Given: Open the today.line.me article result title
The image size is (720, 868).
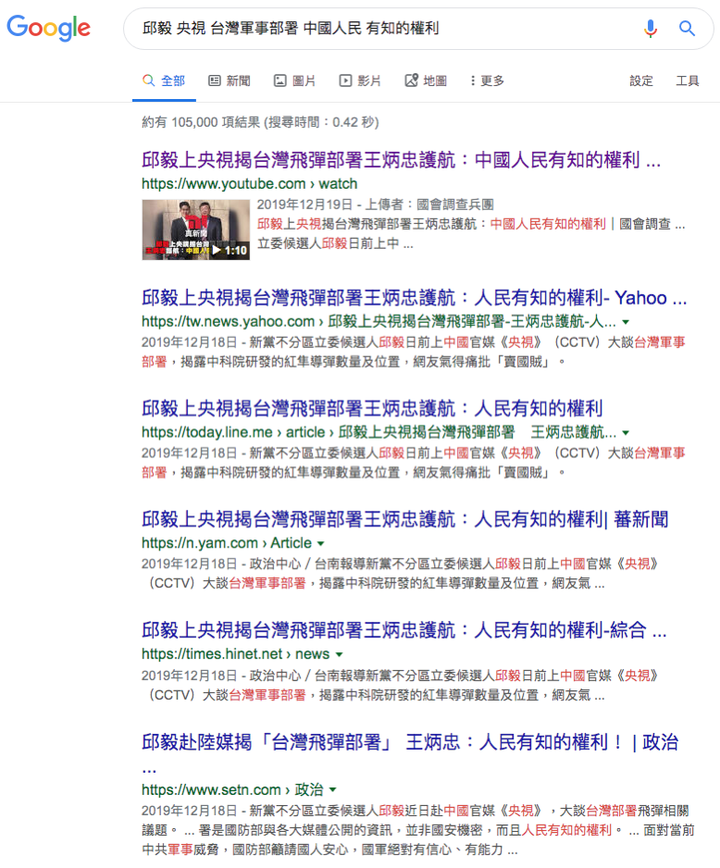Looking at the screenshot, I should click(x=372, y=409).
